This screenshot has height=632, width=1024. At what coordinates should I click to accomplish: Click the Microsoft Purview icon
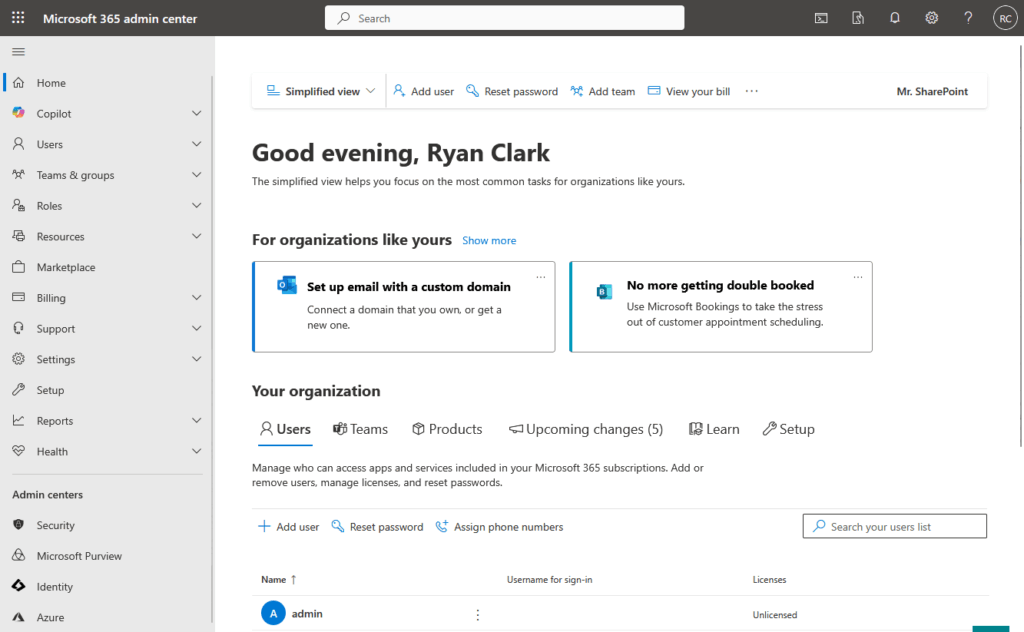tap(18, 555)
